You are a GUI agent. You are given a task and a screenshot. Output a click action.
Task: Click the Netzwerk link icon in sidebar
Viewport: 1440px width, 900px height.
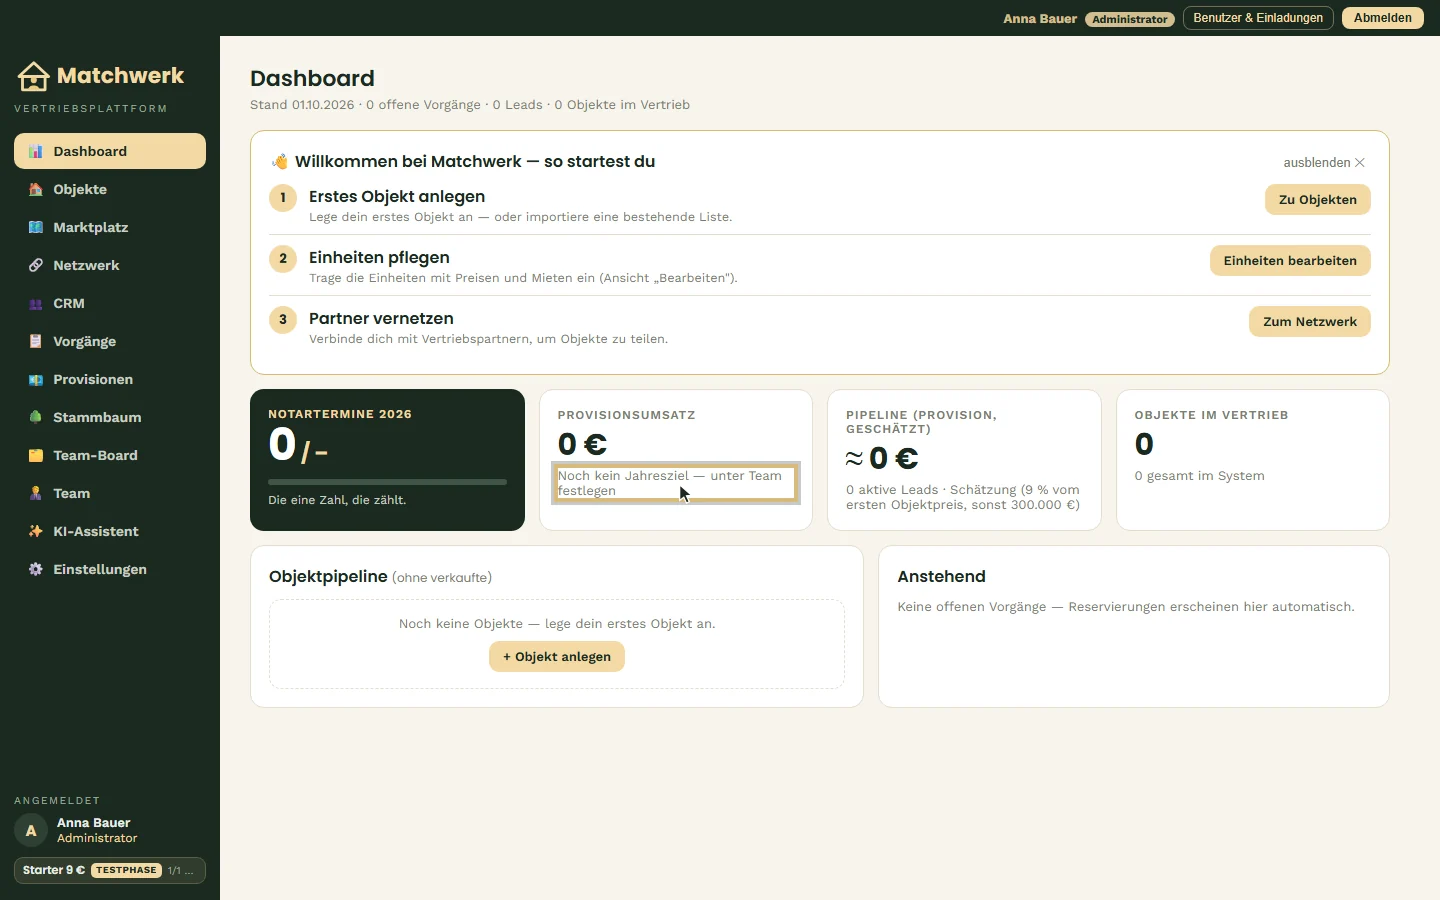point(36,265)
